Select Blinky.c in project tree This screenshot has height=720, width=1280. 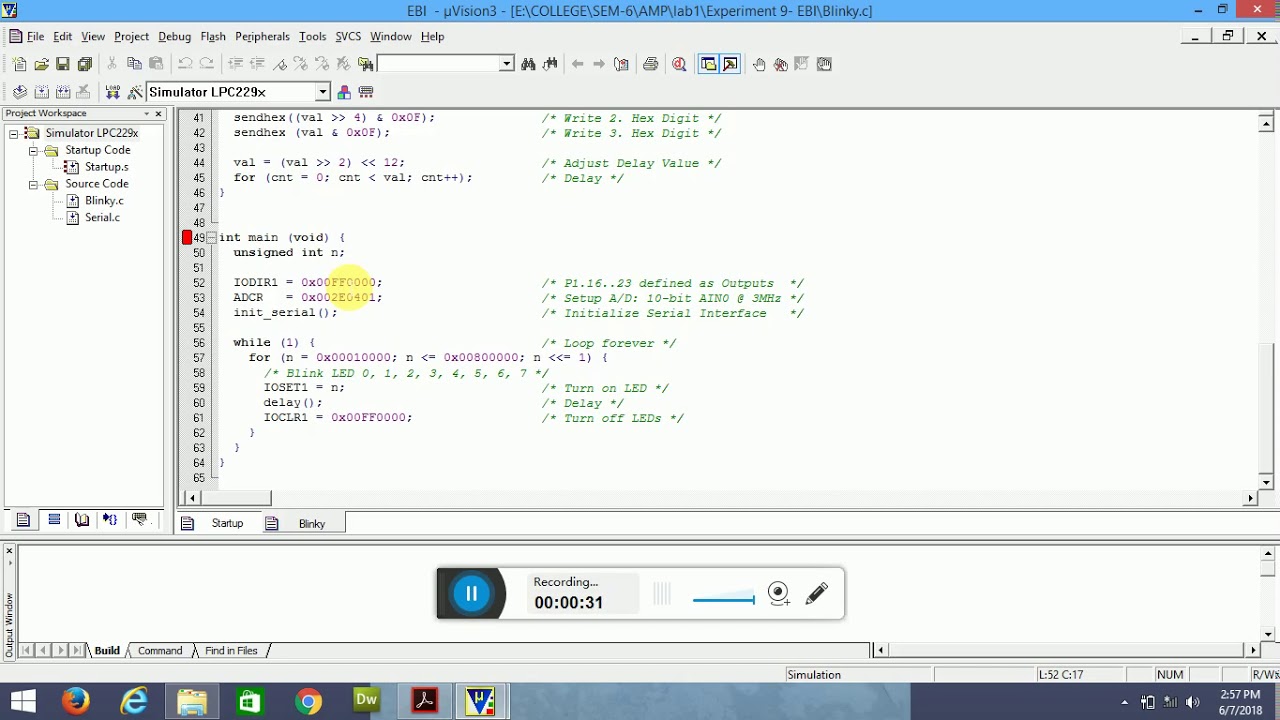104,201
